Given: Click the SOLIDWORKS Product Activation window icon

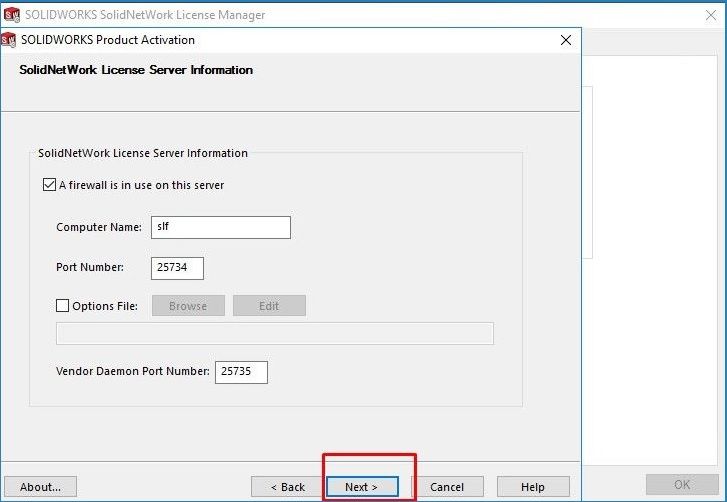Looking at the screenshot, I should 9,40.
